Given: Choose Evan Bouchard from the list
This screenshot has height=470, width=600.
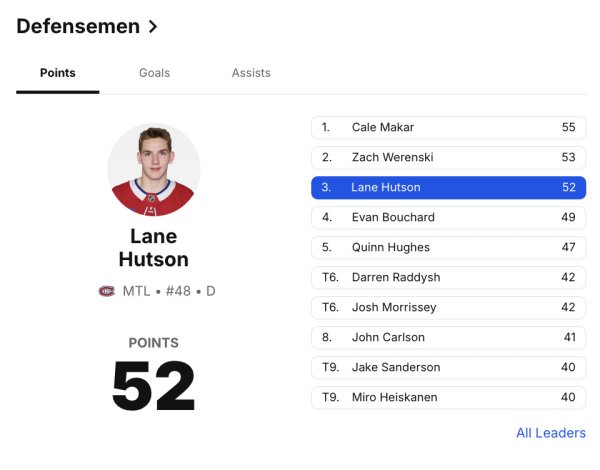Looking at the screenshot, I should (448, 218).
